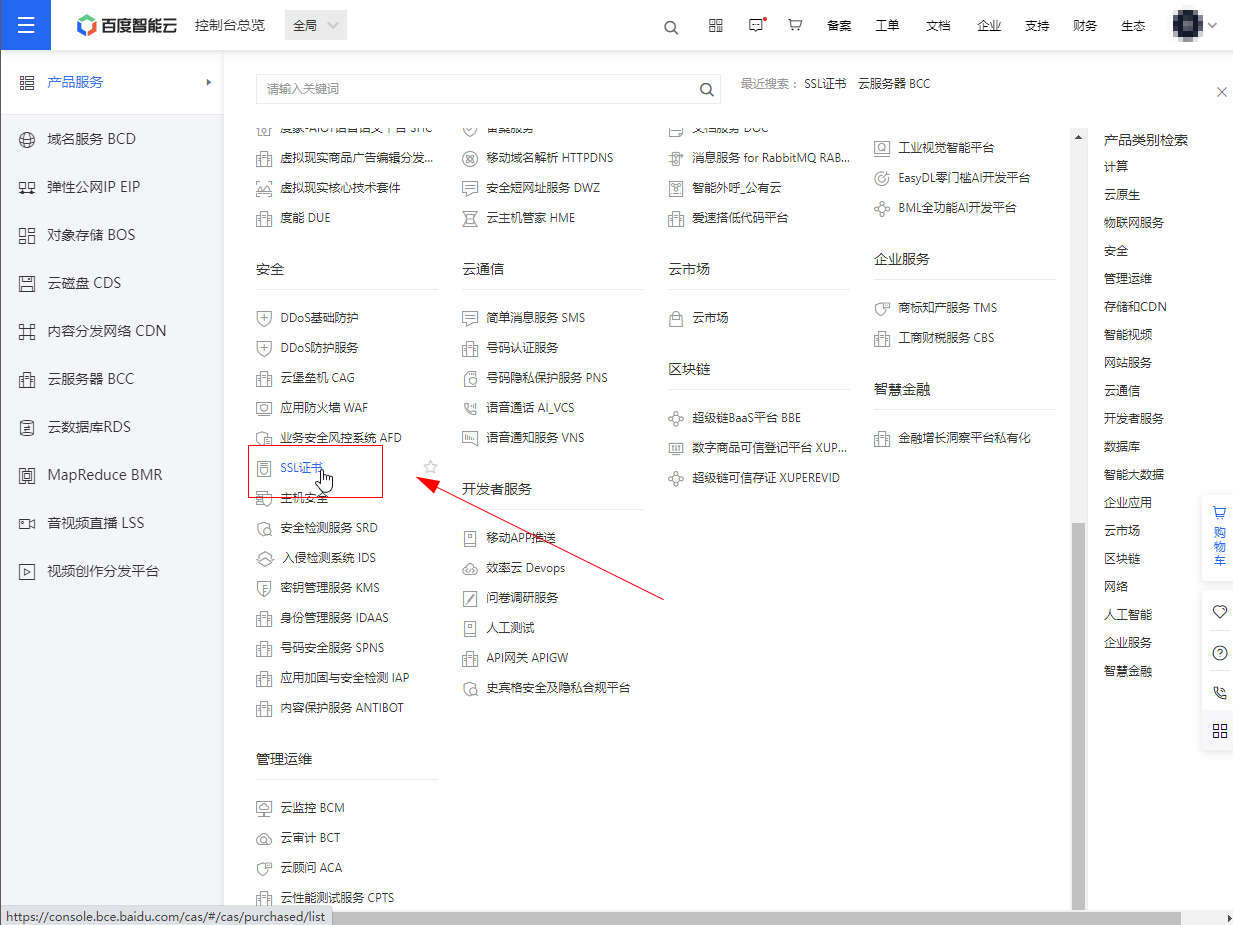Open 简单消息服务 SMS
The height and width of the screenshot is (925, 1233).
[535, 318]
